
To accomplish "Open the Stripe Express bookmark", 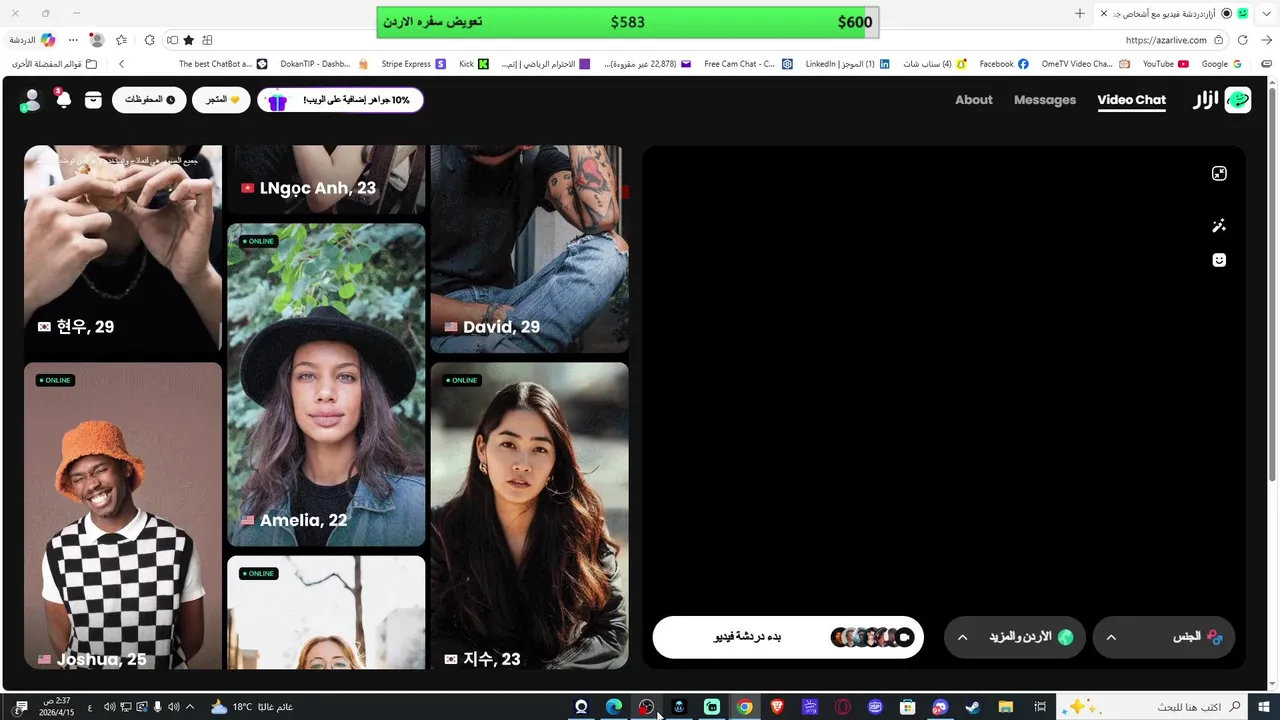I will click(x=413, y=64).
